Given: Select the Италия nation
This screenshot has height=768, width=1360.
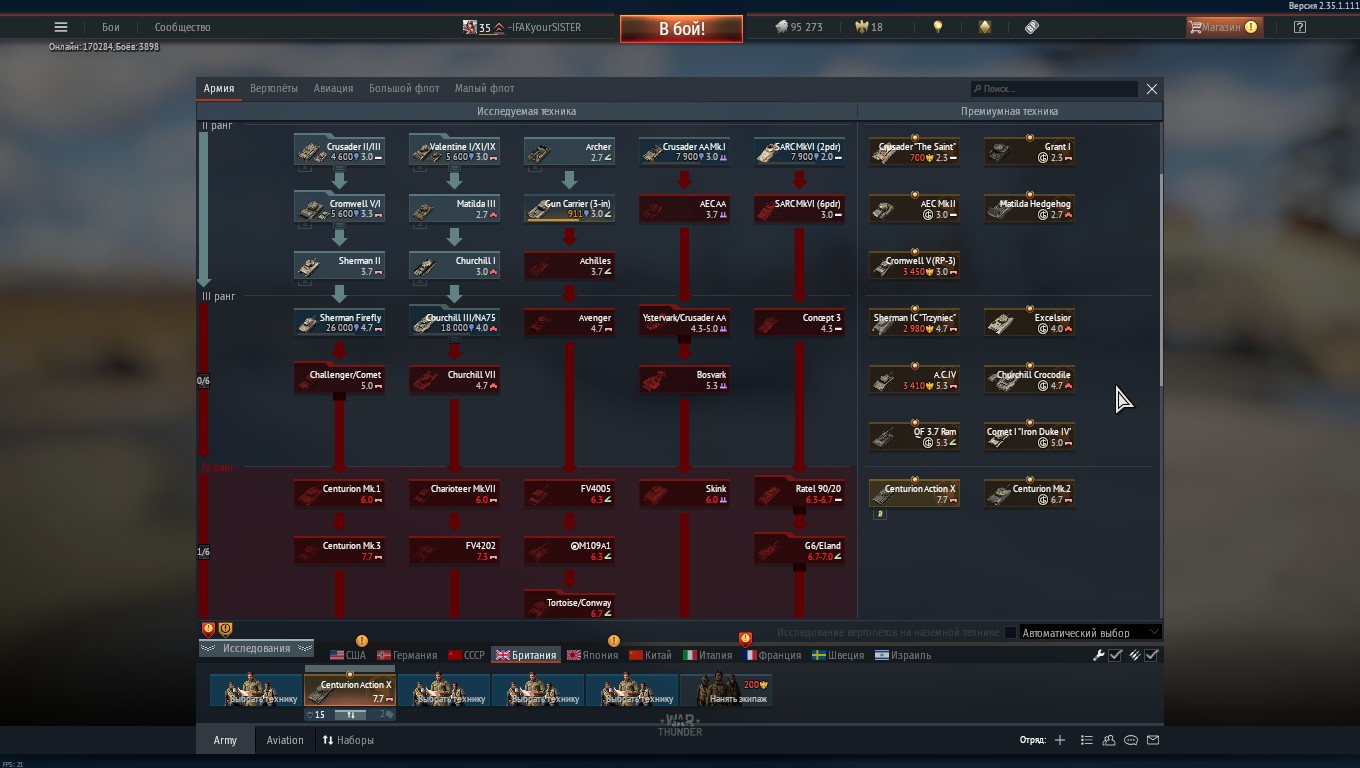Looking at the screenshot, I should click(x=708, y=655).
